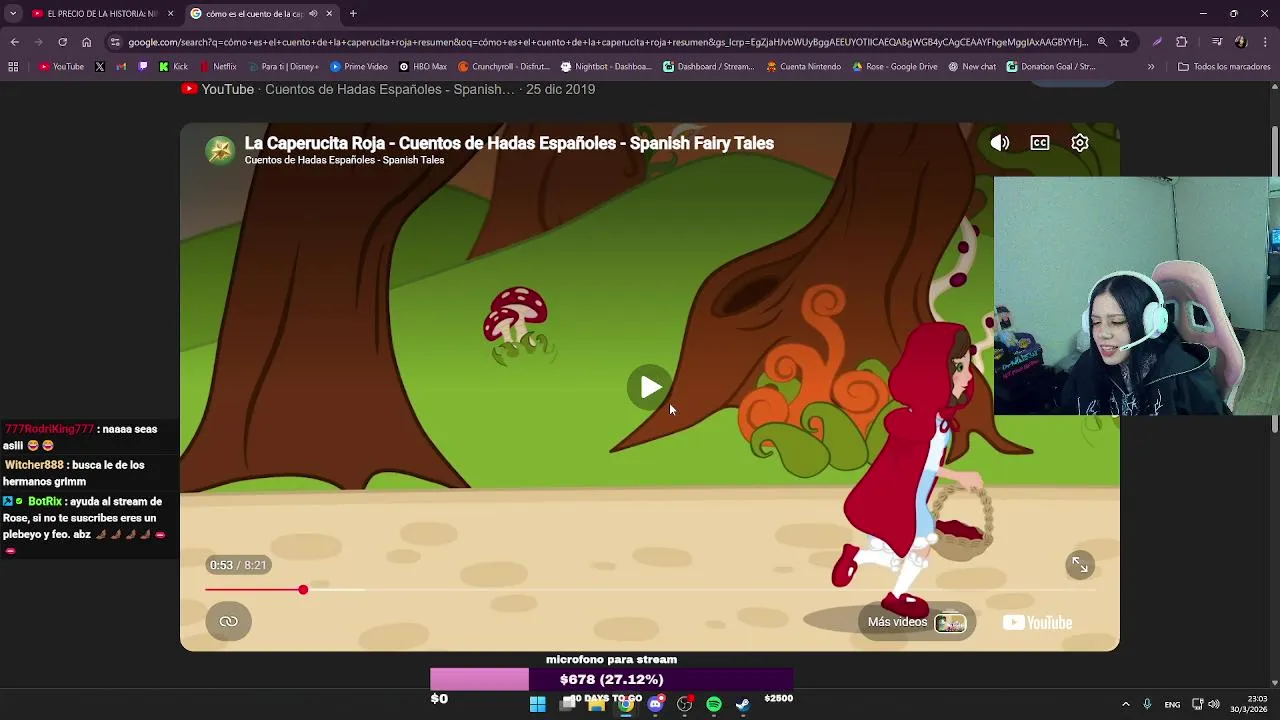The height and width of the screenshot is (720, 1280).
Task: Play the Caperucita Roja video
Action: tap(650, 388)
